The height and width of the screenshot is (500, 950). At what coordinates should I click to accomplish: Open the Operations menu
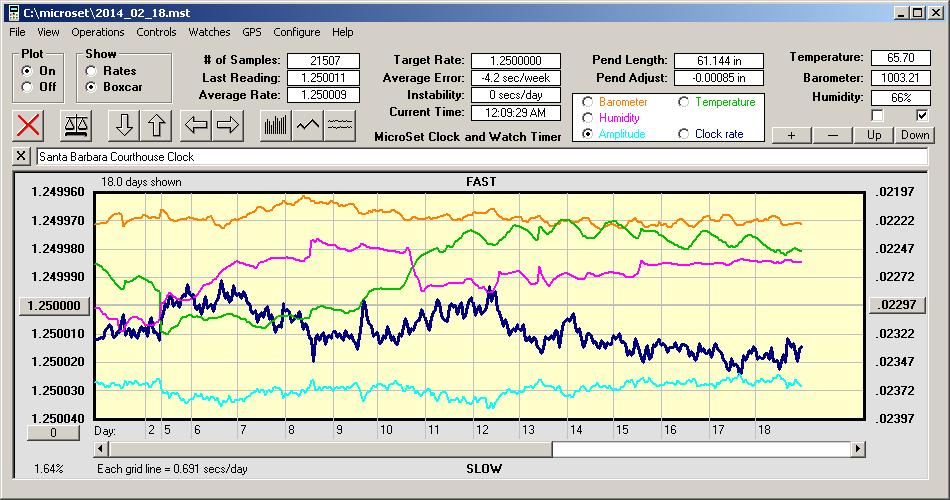[98, 32]
